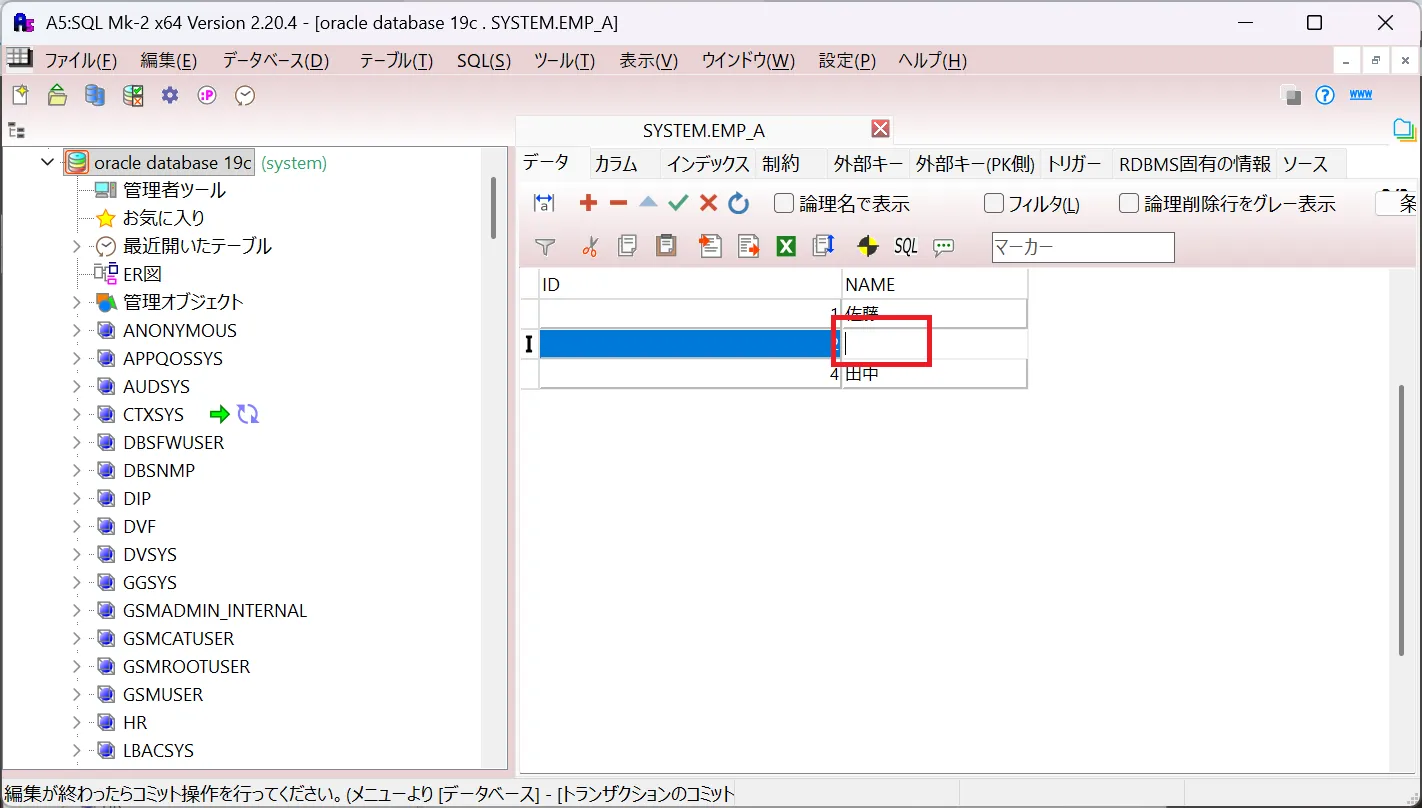Image resolution: width=1422 pixels, height=808 pixels.
Task: Collapse the oracle database 19c tree node
Action: pos(46,161)
